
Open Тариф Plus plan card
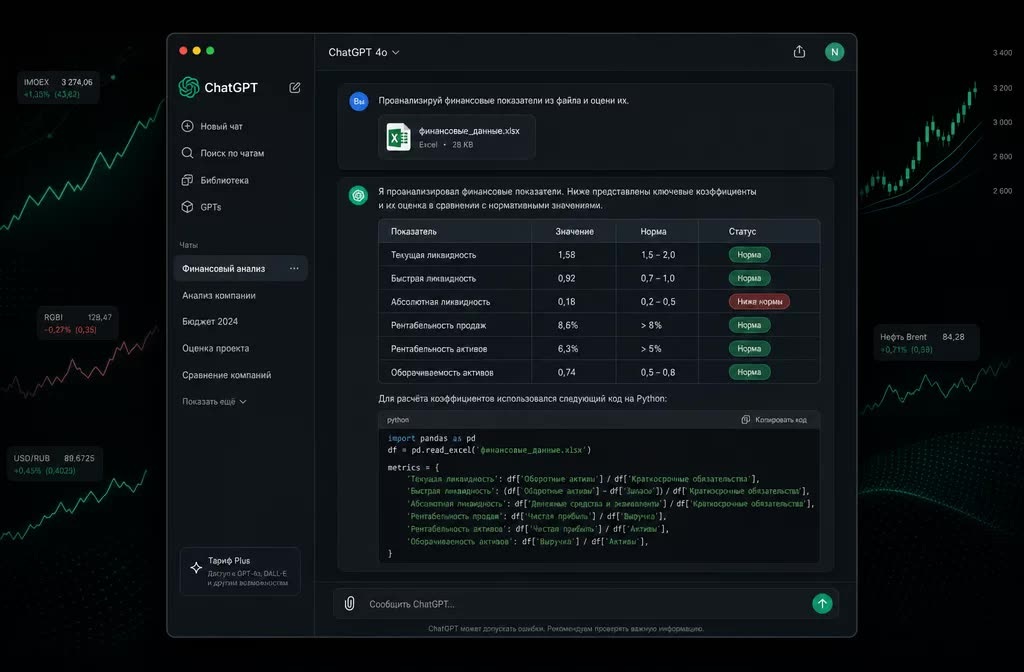(240, 571)
